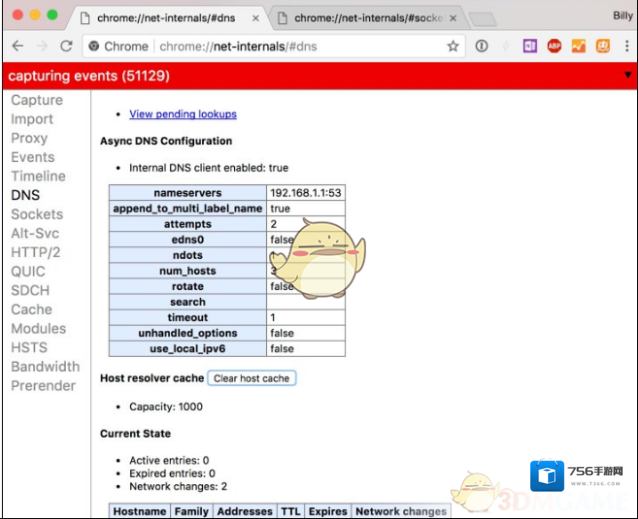
Task: Bookmark this page with the star icon
Action: [453, 46]
